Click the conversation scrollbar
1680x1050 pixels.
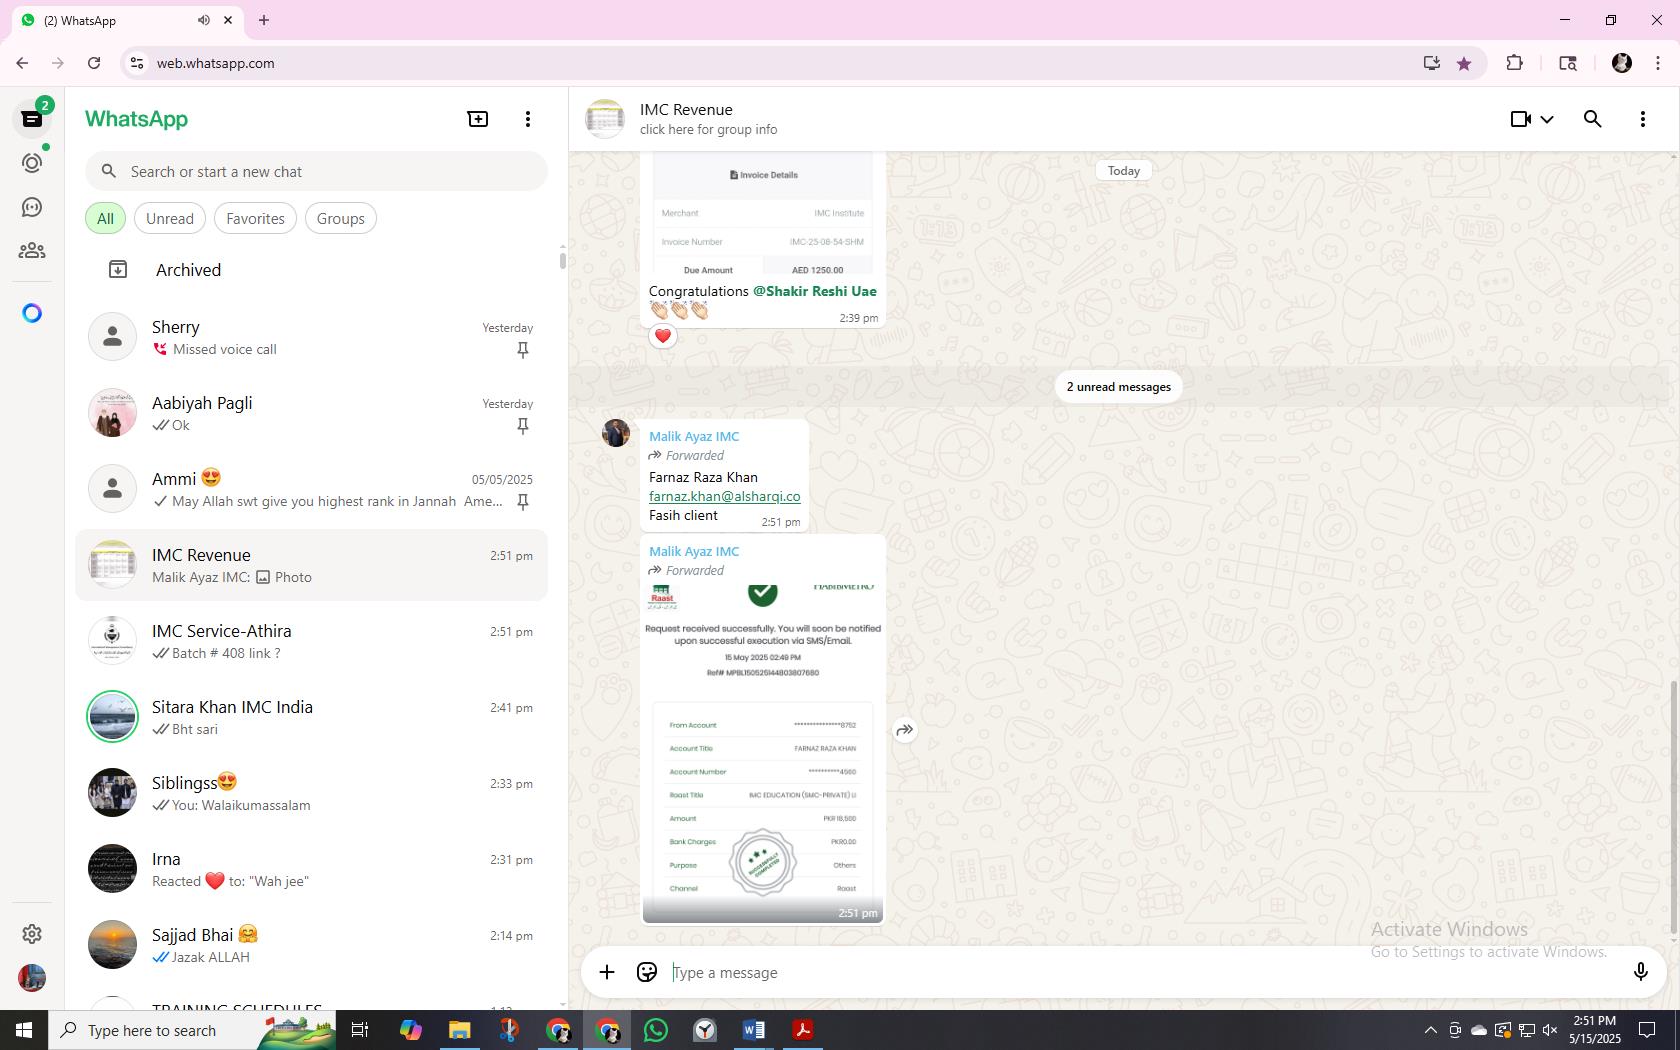point(1673,808)
